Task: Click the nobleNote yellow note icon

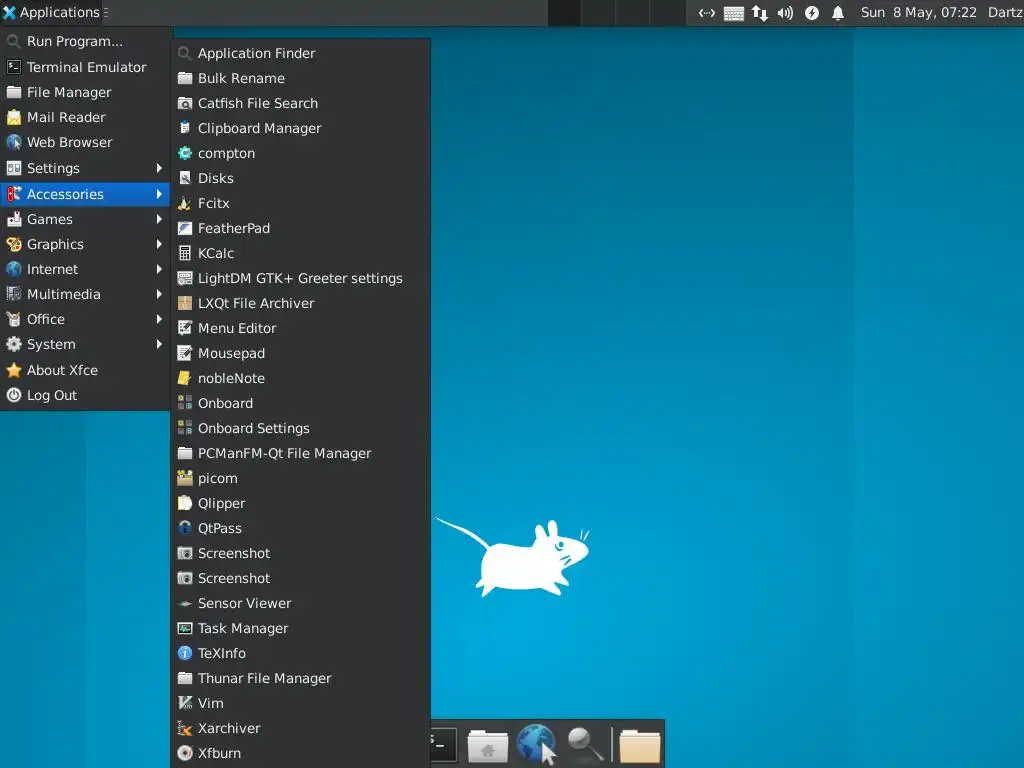Action: [x=185, y=378]
